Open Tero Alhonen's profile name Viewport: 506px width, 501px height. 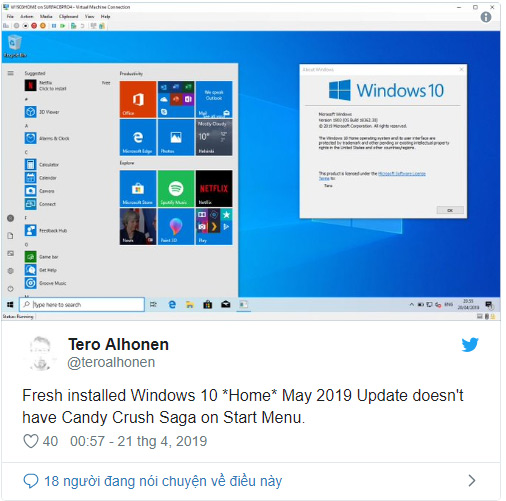point(118,344)
